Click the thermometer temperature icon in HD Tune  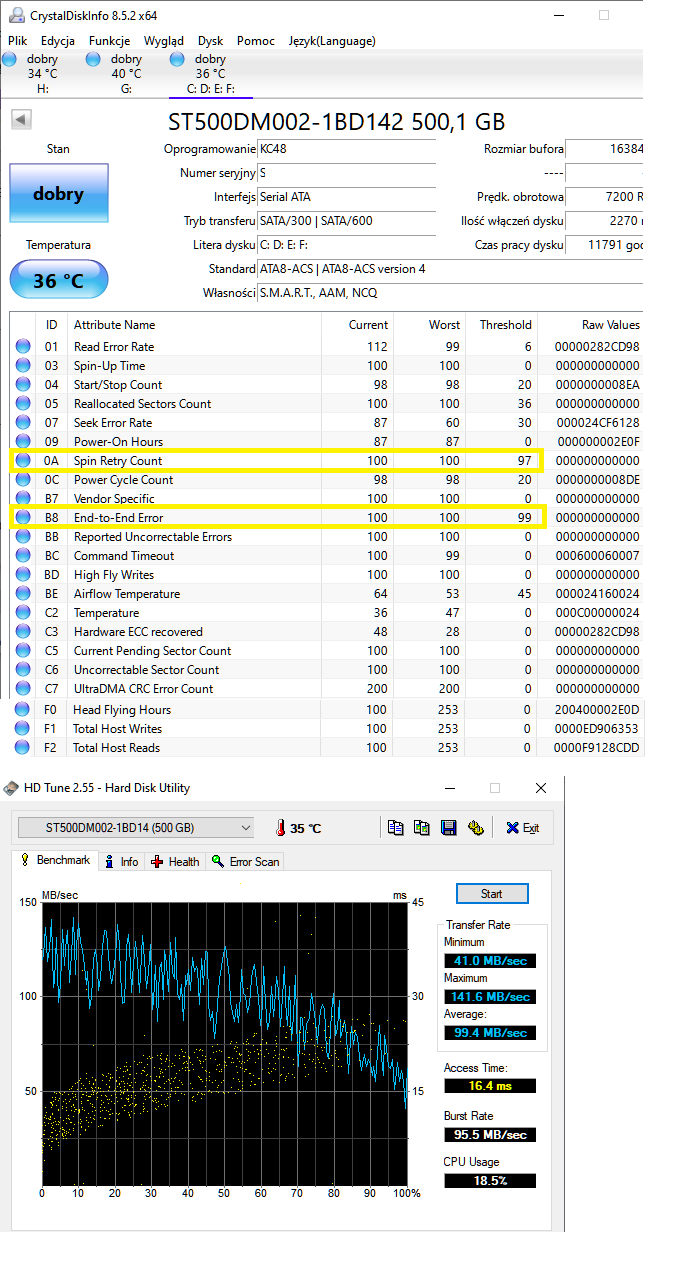click(x=282, y=828)
